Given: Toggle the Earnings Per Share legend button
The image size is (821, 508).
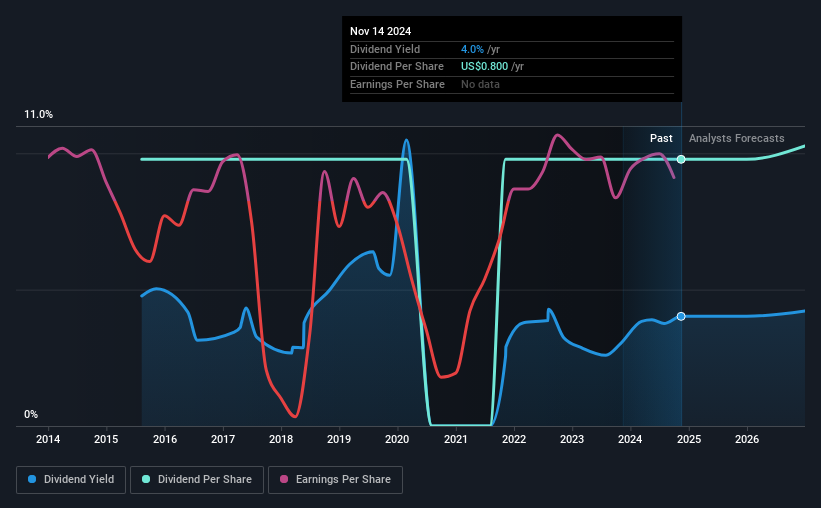Looking at the screenshot, I should click(x=335, y=480).
